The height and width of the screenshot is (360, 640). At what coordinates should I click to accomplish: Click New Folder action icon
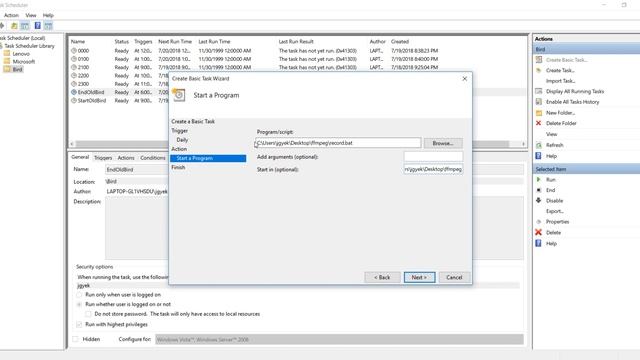click(x=539, y=113)
